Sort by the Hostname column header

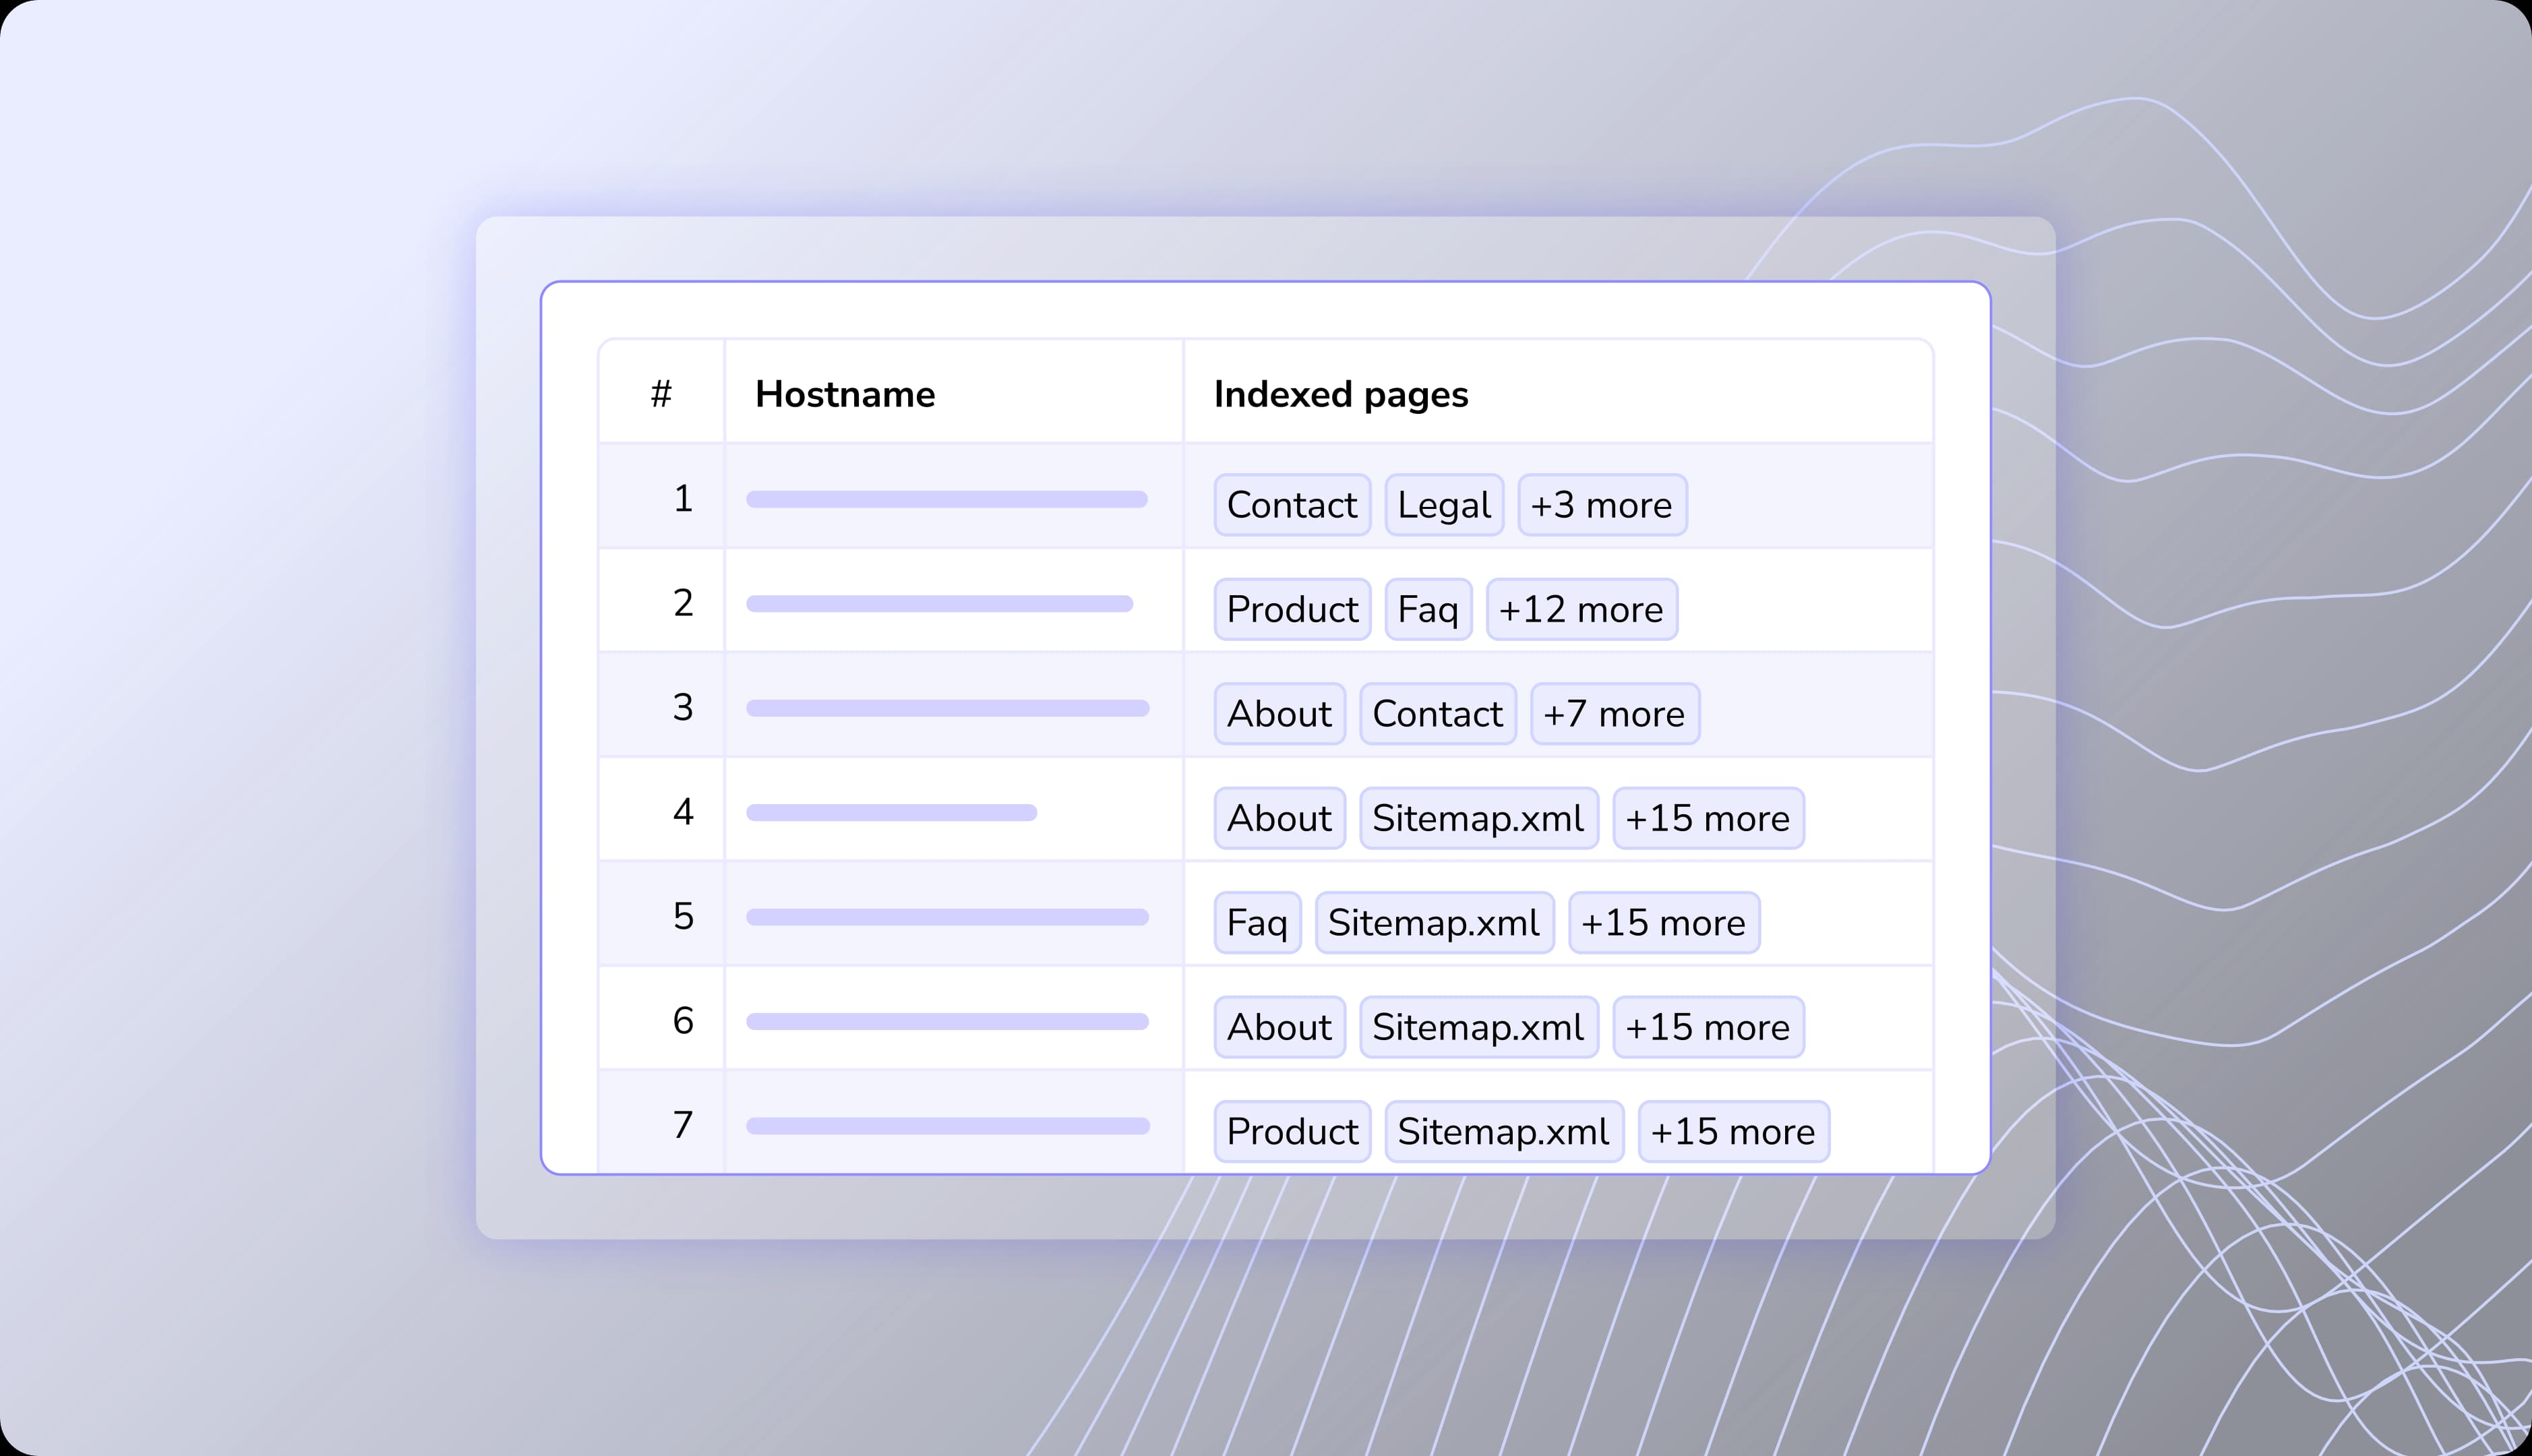845,394
